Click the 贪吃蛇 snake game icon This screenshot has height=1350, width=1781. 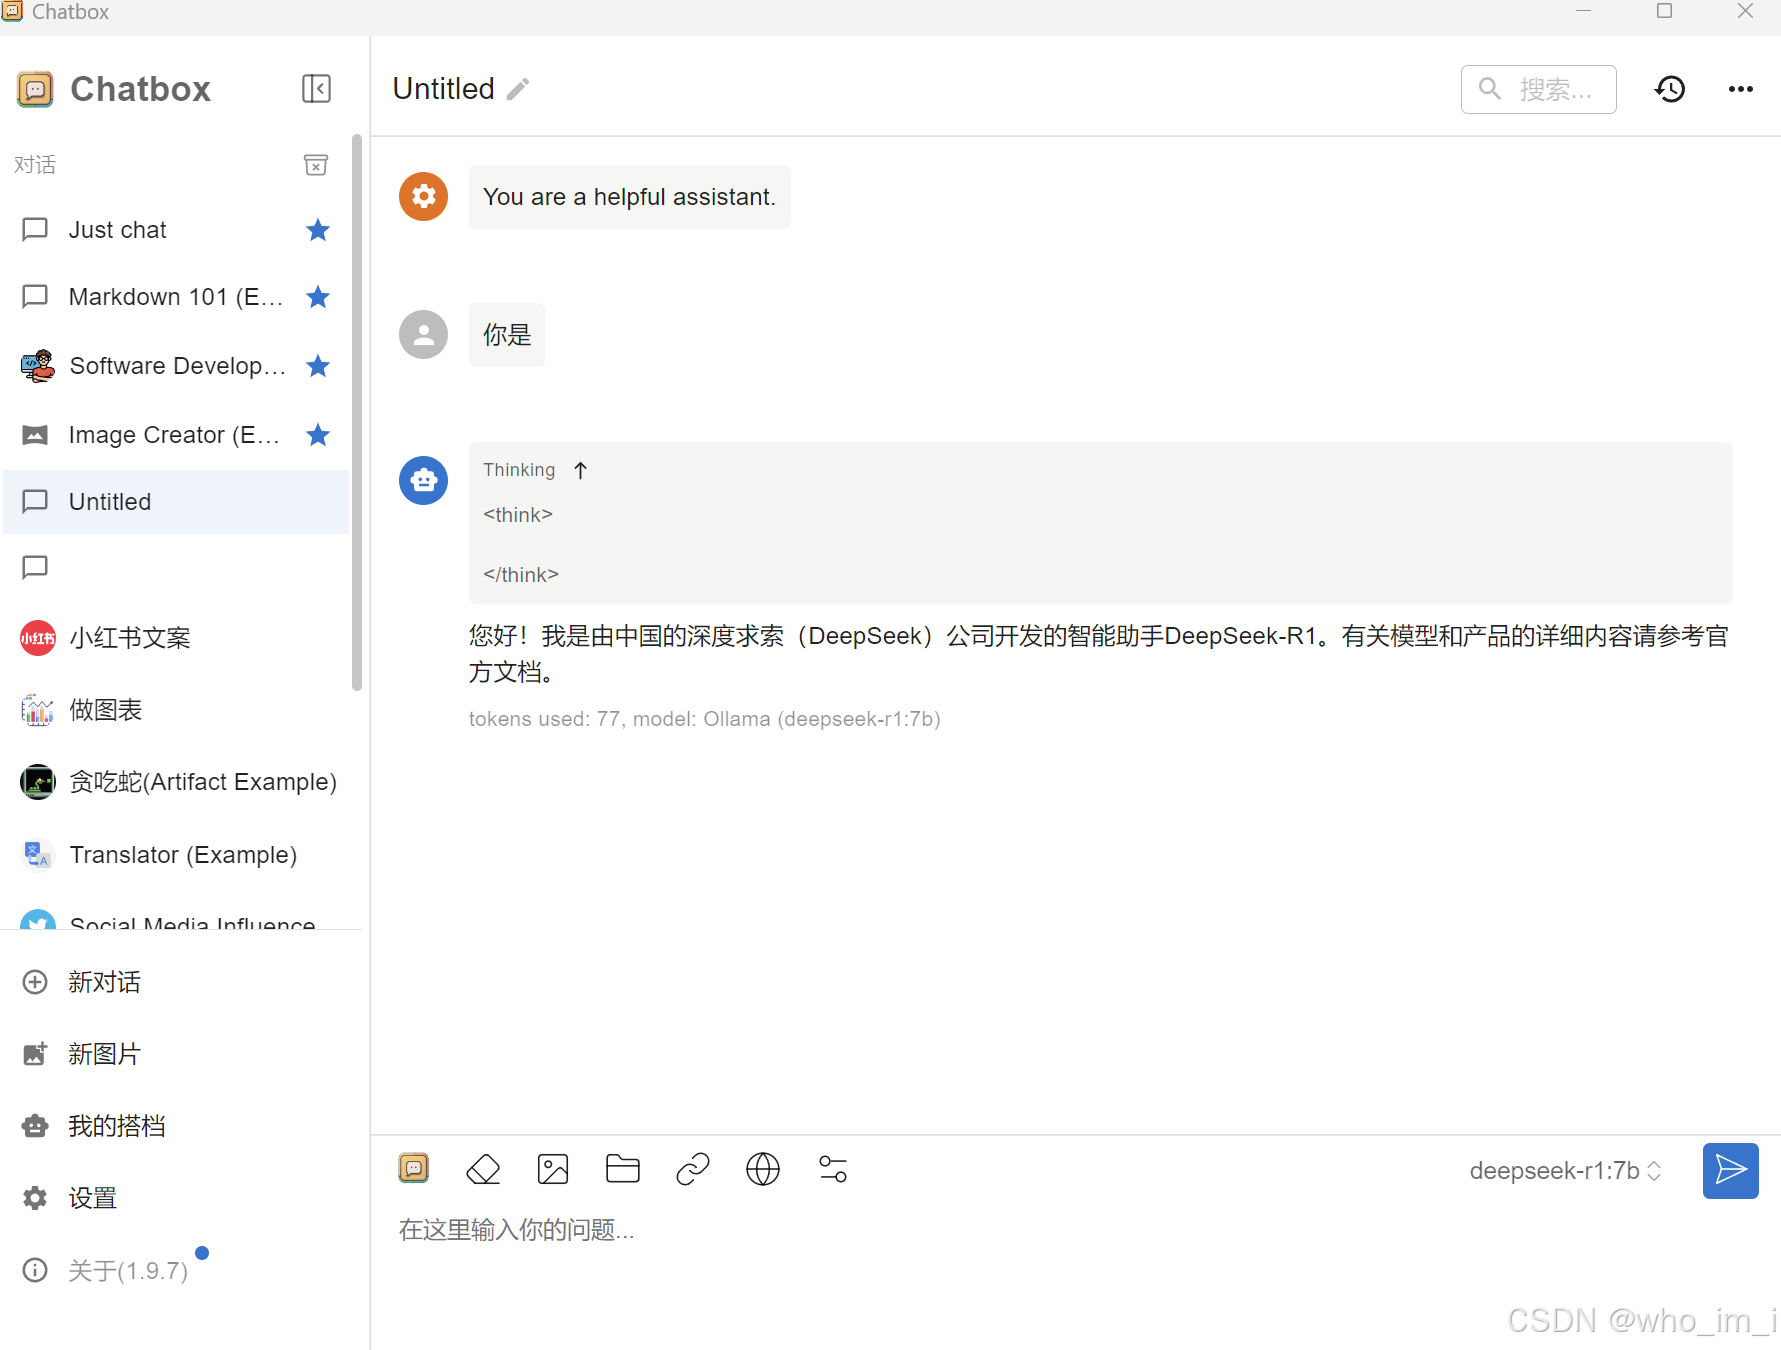coord(38,782)
